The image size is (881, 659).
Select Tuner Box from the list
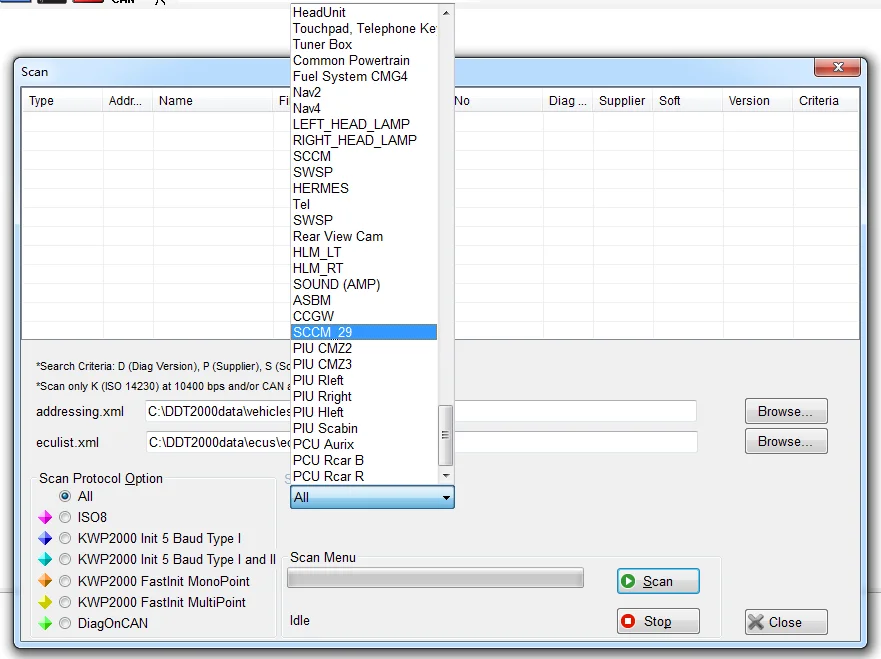click(364, 44)
